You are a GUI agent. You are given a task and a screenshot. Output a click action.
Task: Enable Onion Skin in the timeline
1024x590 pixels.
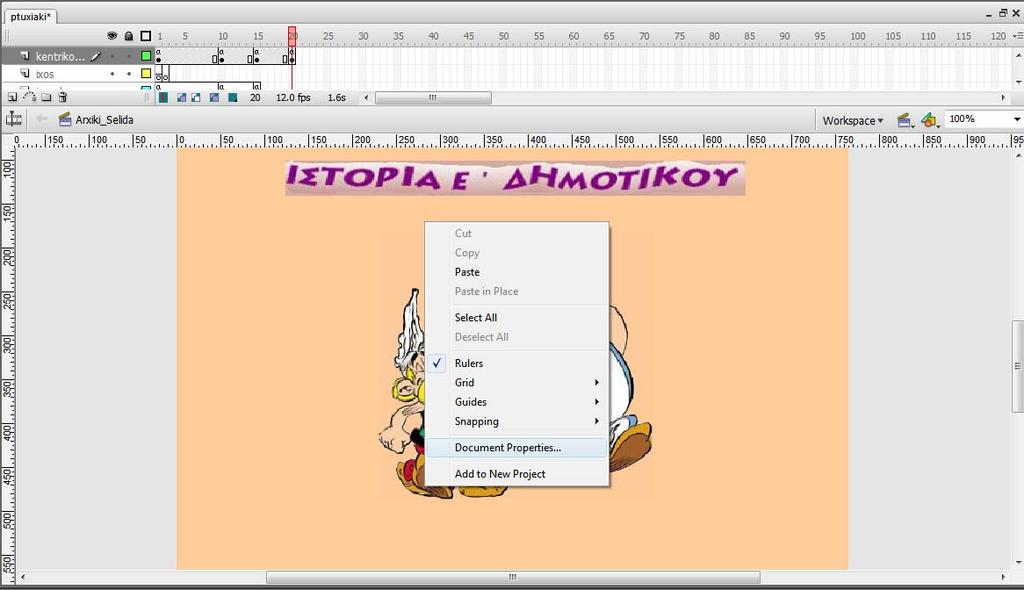point(182,97)
